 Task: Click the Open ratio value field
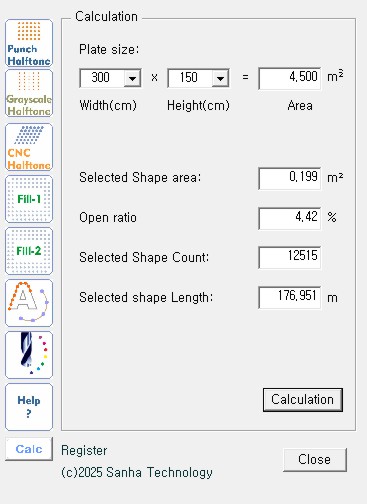290,218
